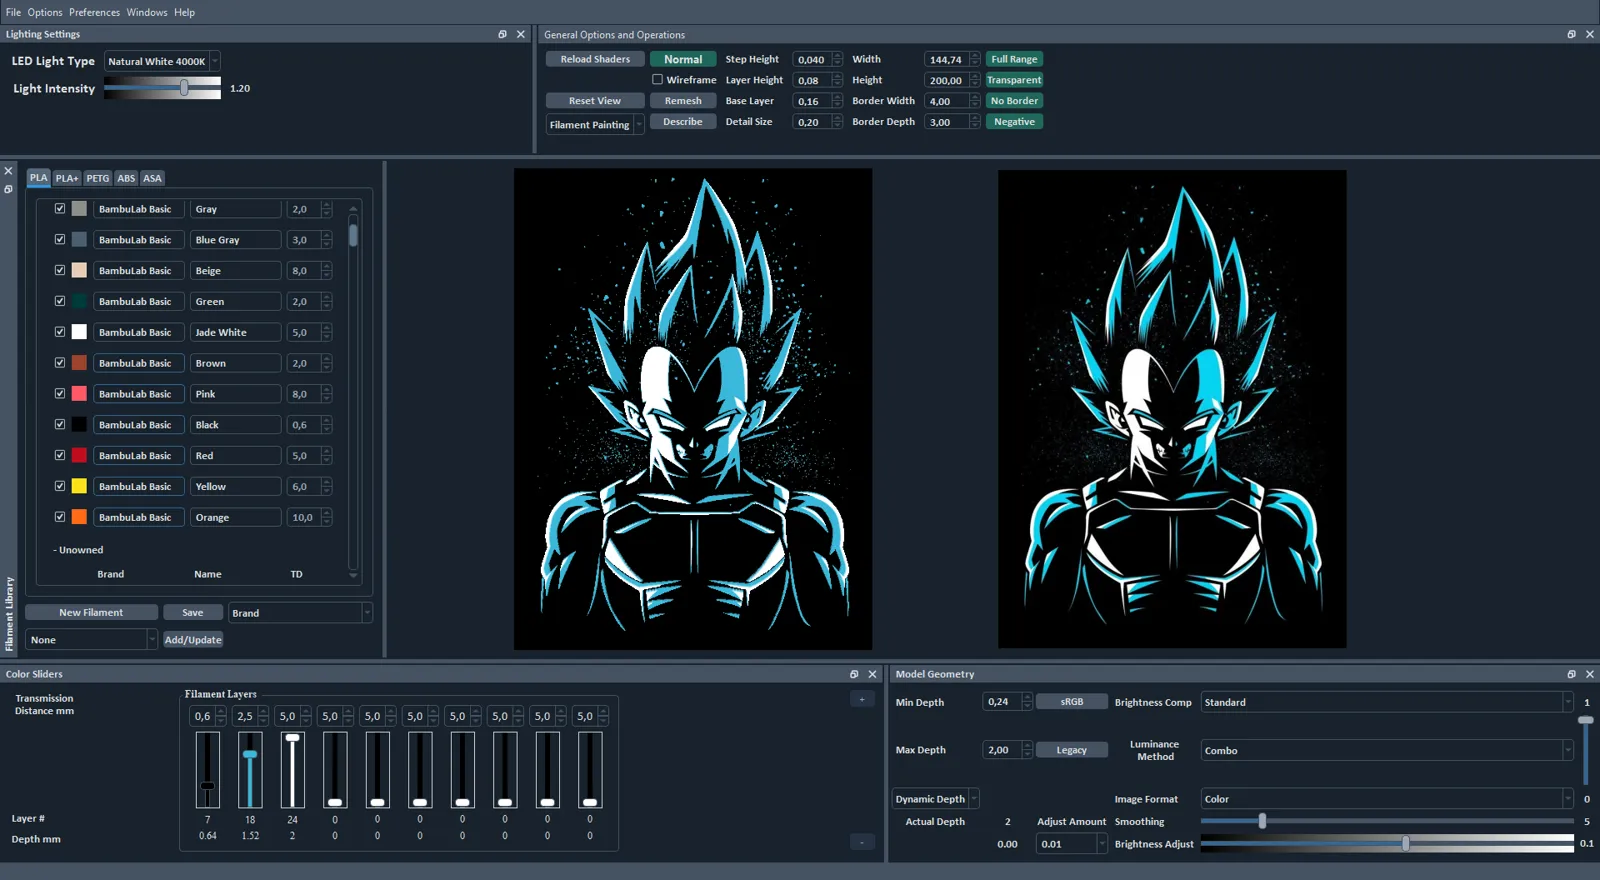Open the LED Light Type dropdown
This screenshot has height=880, width=1600.
point(162,61)
